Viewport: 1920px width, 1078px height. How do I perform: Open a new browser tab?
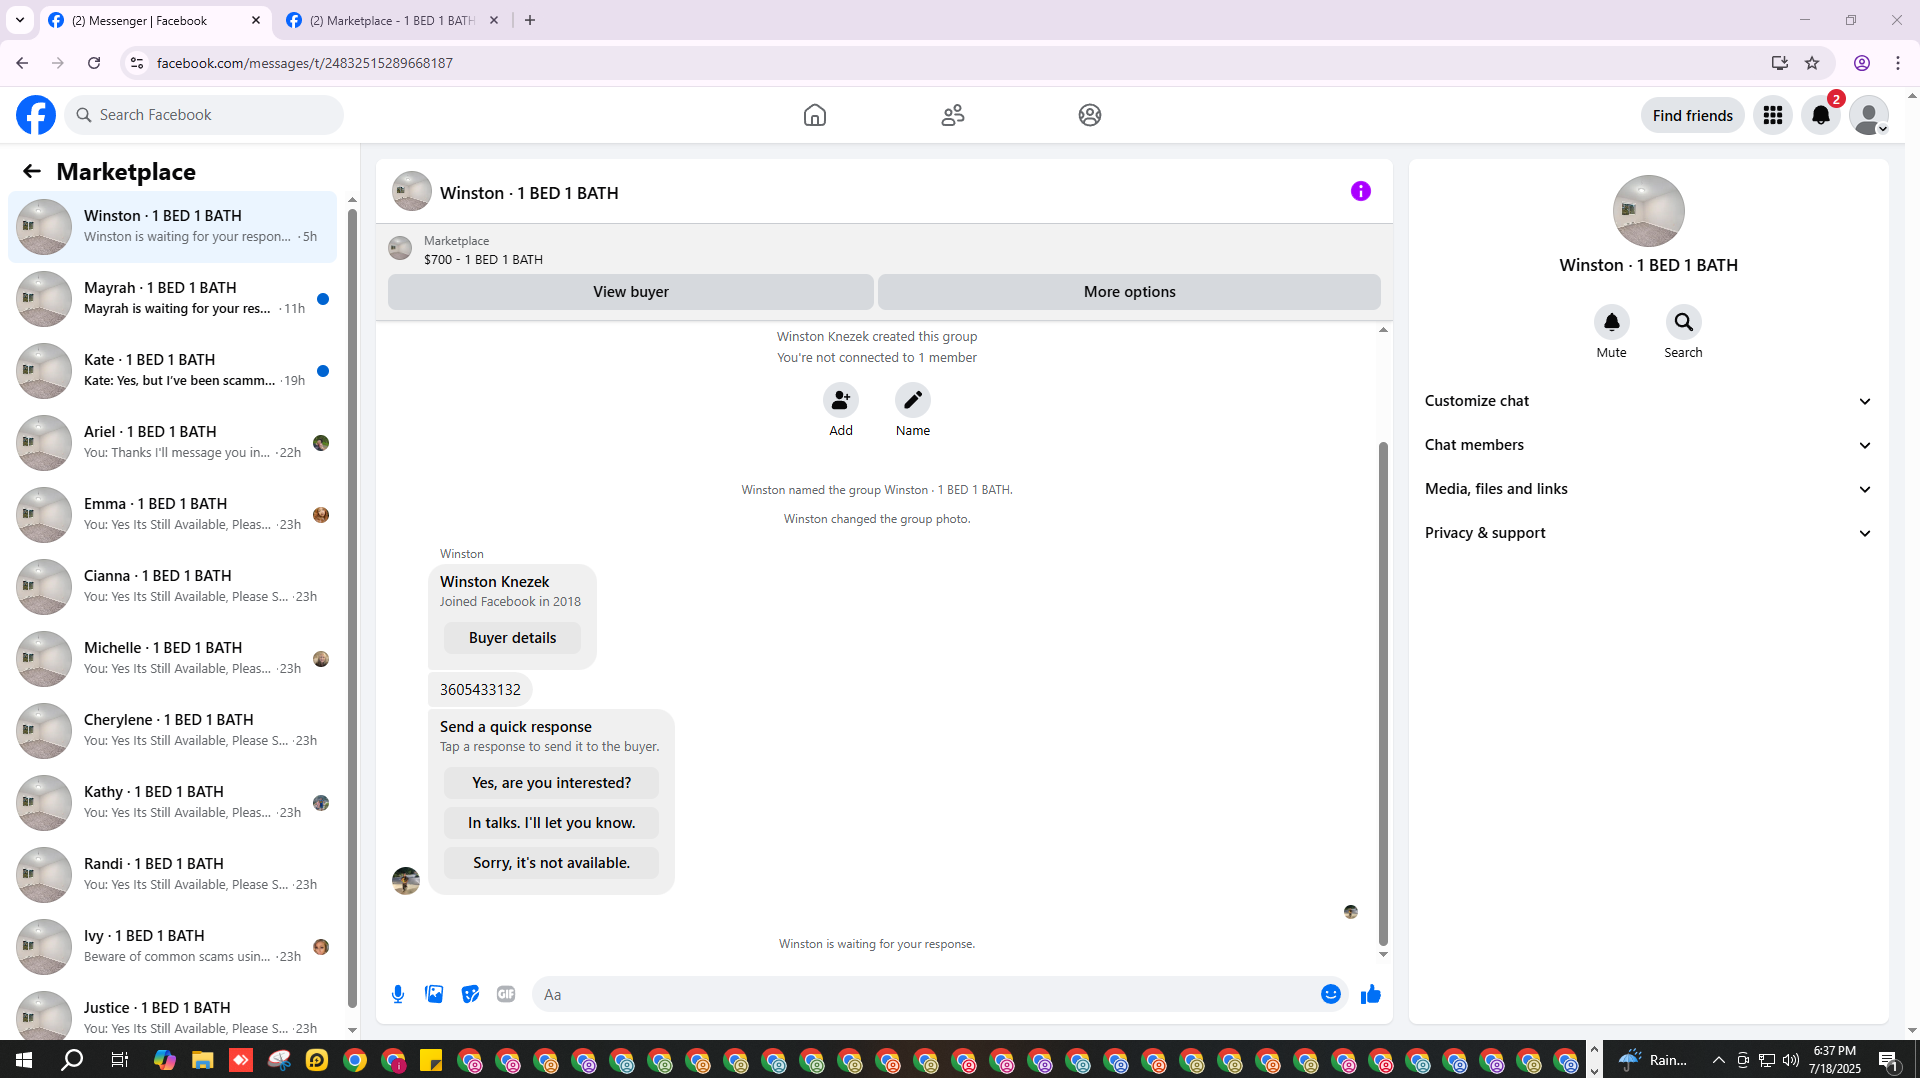[x=530, y=20]
